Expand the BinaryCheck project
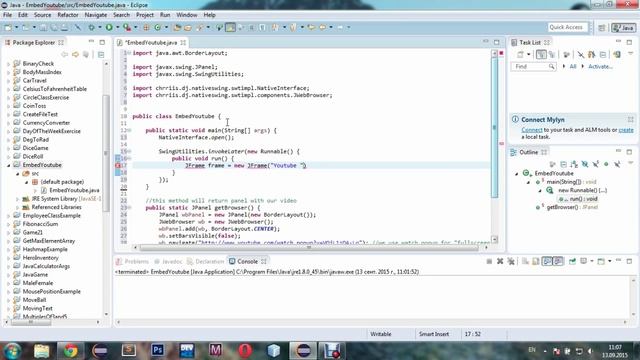The width and height of the screenshot is (640, 360). click(x=8, y=64)
